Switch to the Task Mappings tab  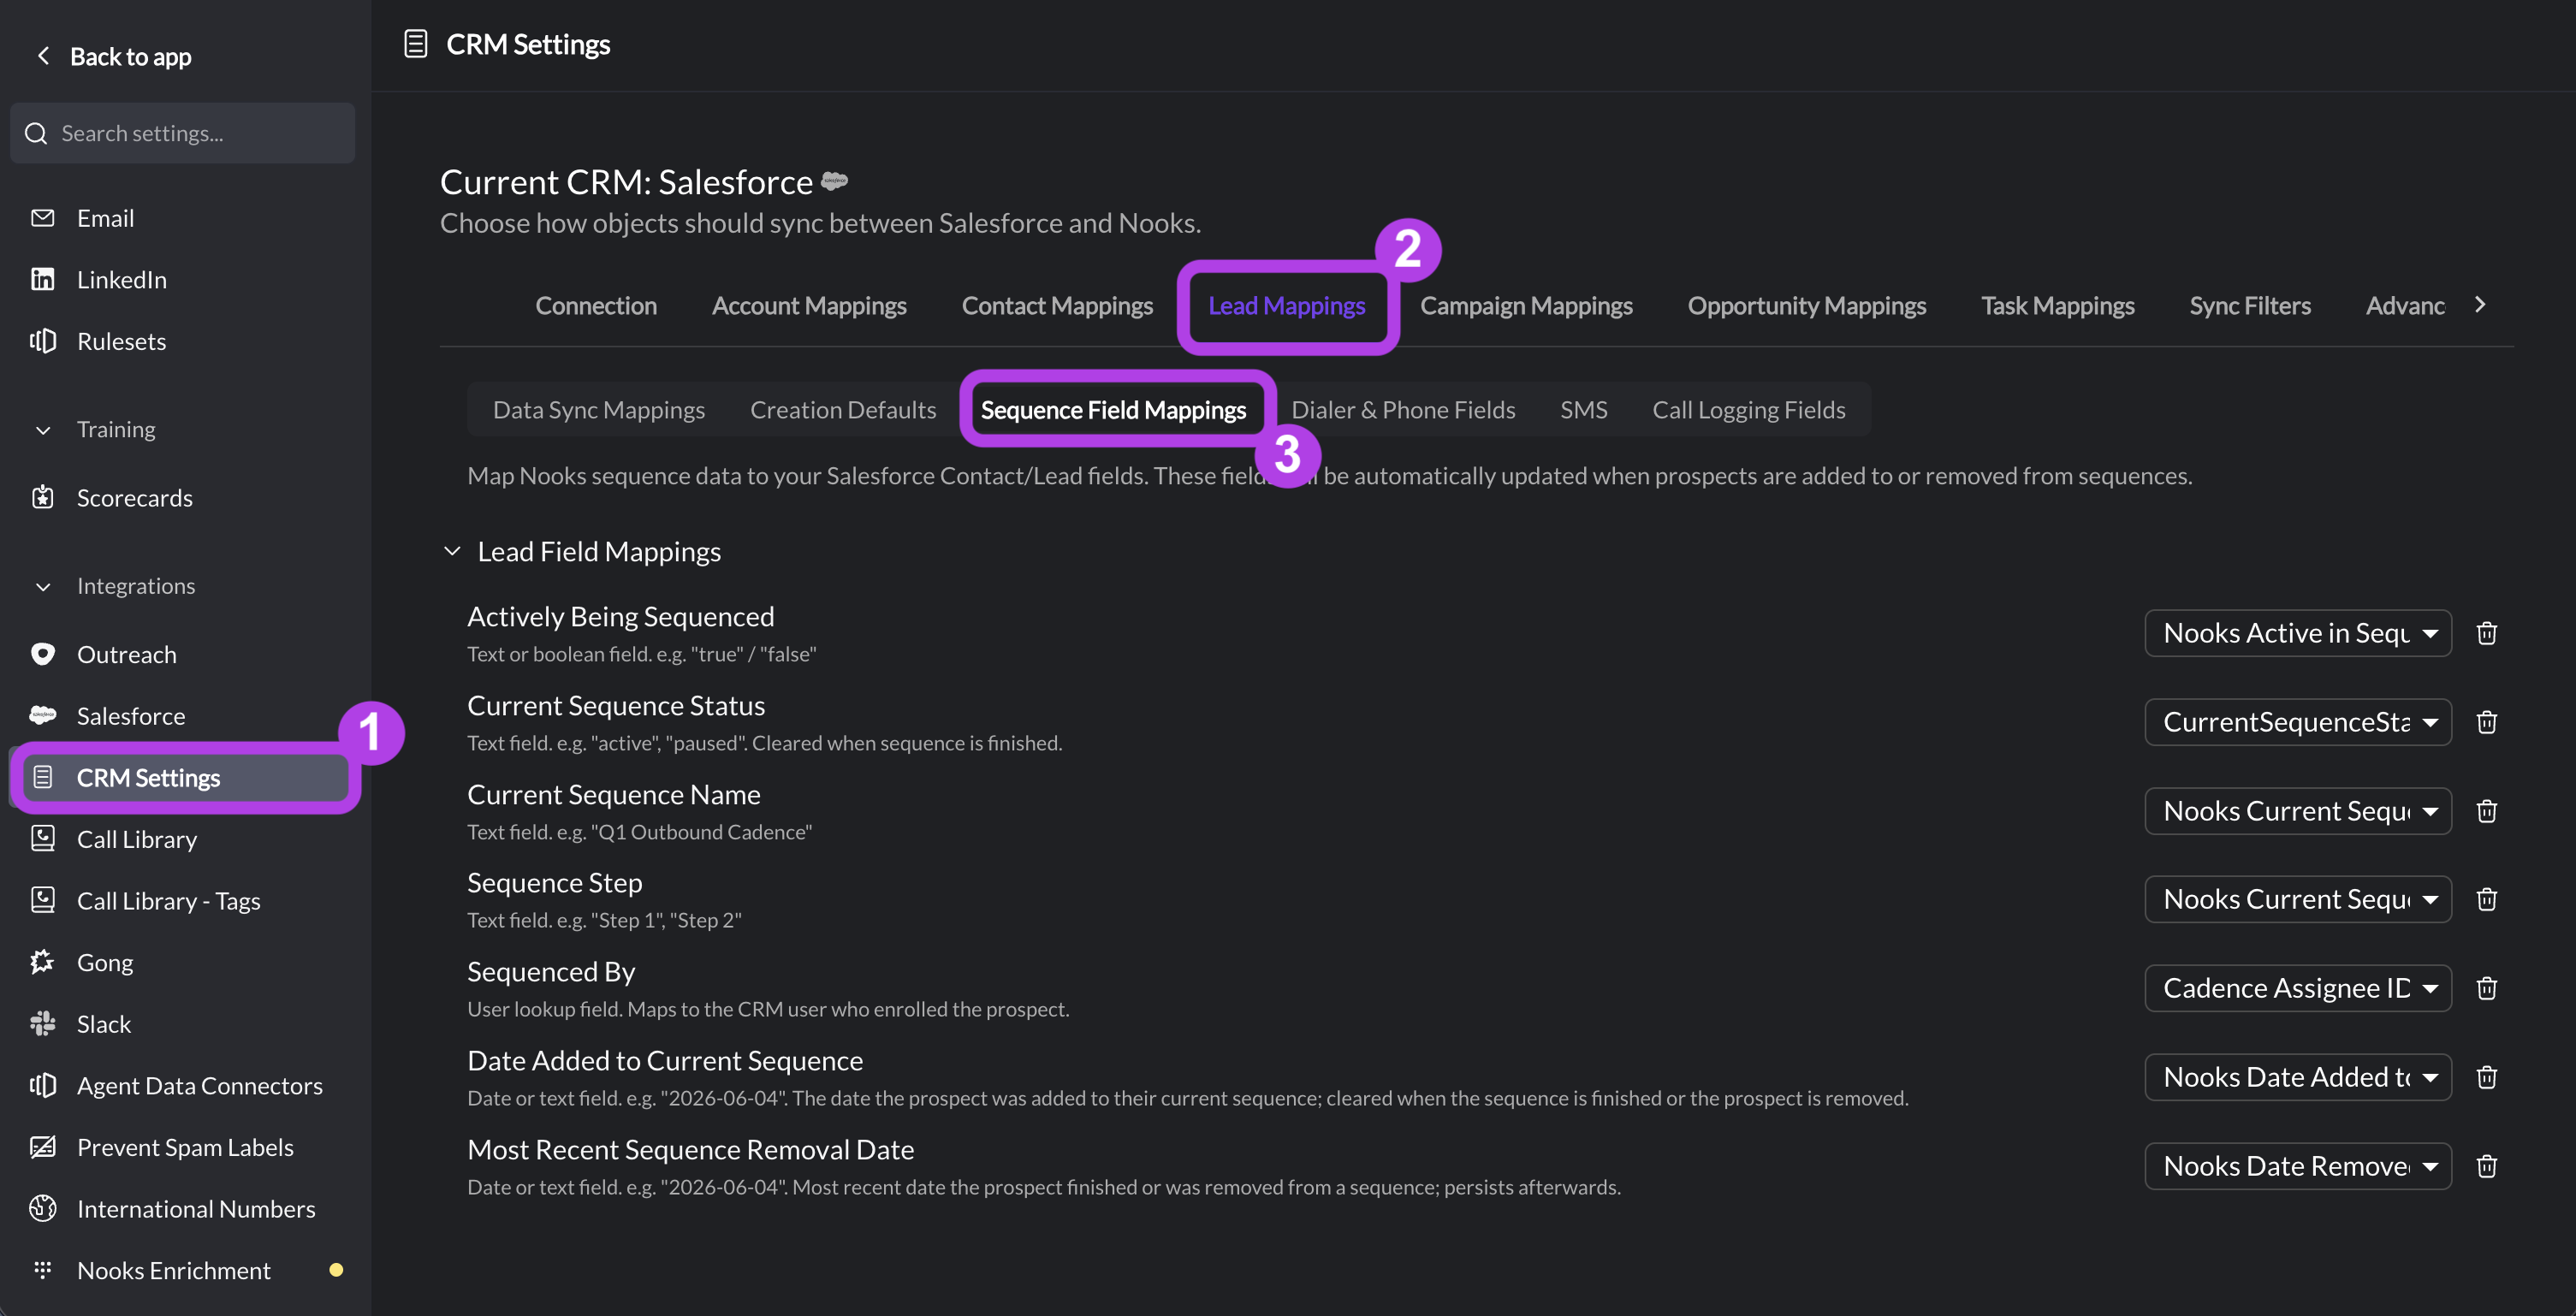click(2058, 305)
